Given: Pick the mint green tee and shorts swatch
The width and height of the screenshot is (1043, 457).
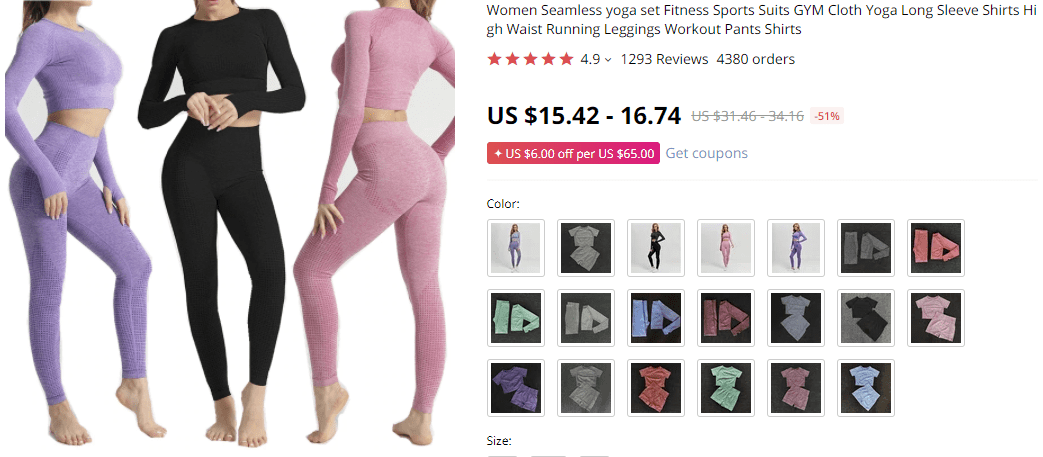Looking at the screenshot, I should click(x=726, y=388).
